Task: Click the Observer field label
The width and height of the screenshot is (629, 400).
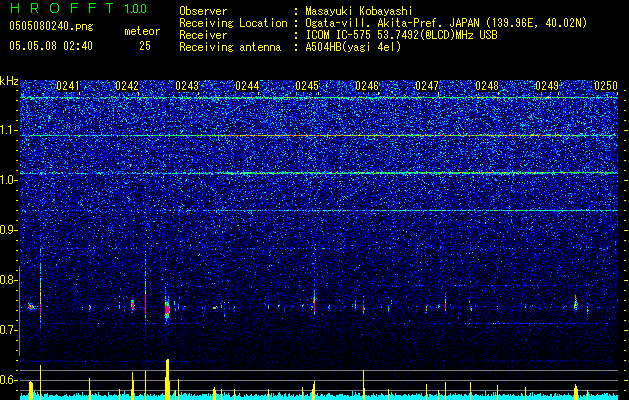Action: pos(203,11)
